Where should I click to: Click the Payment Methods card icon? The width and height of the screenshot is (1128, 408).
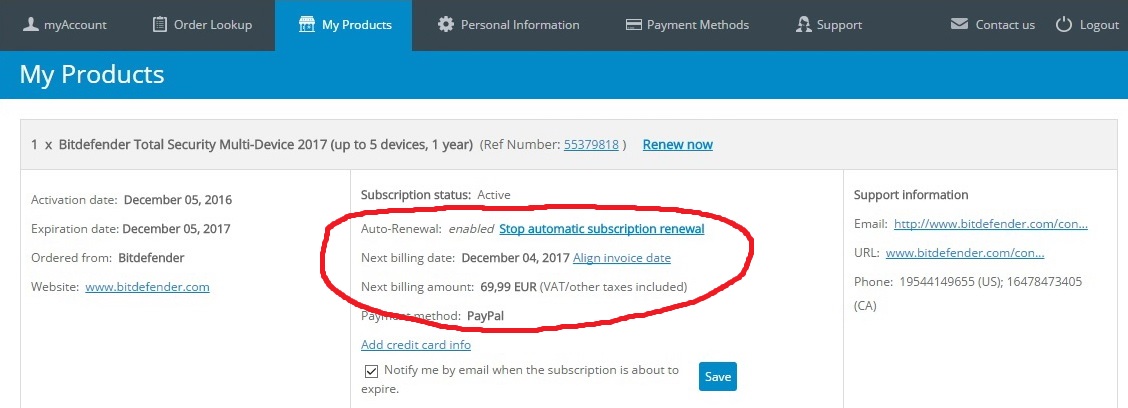(x=634, y=24)
